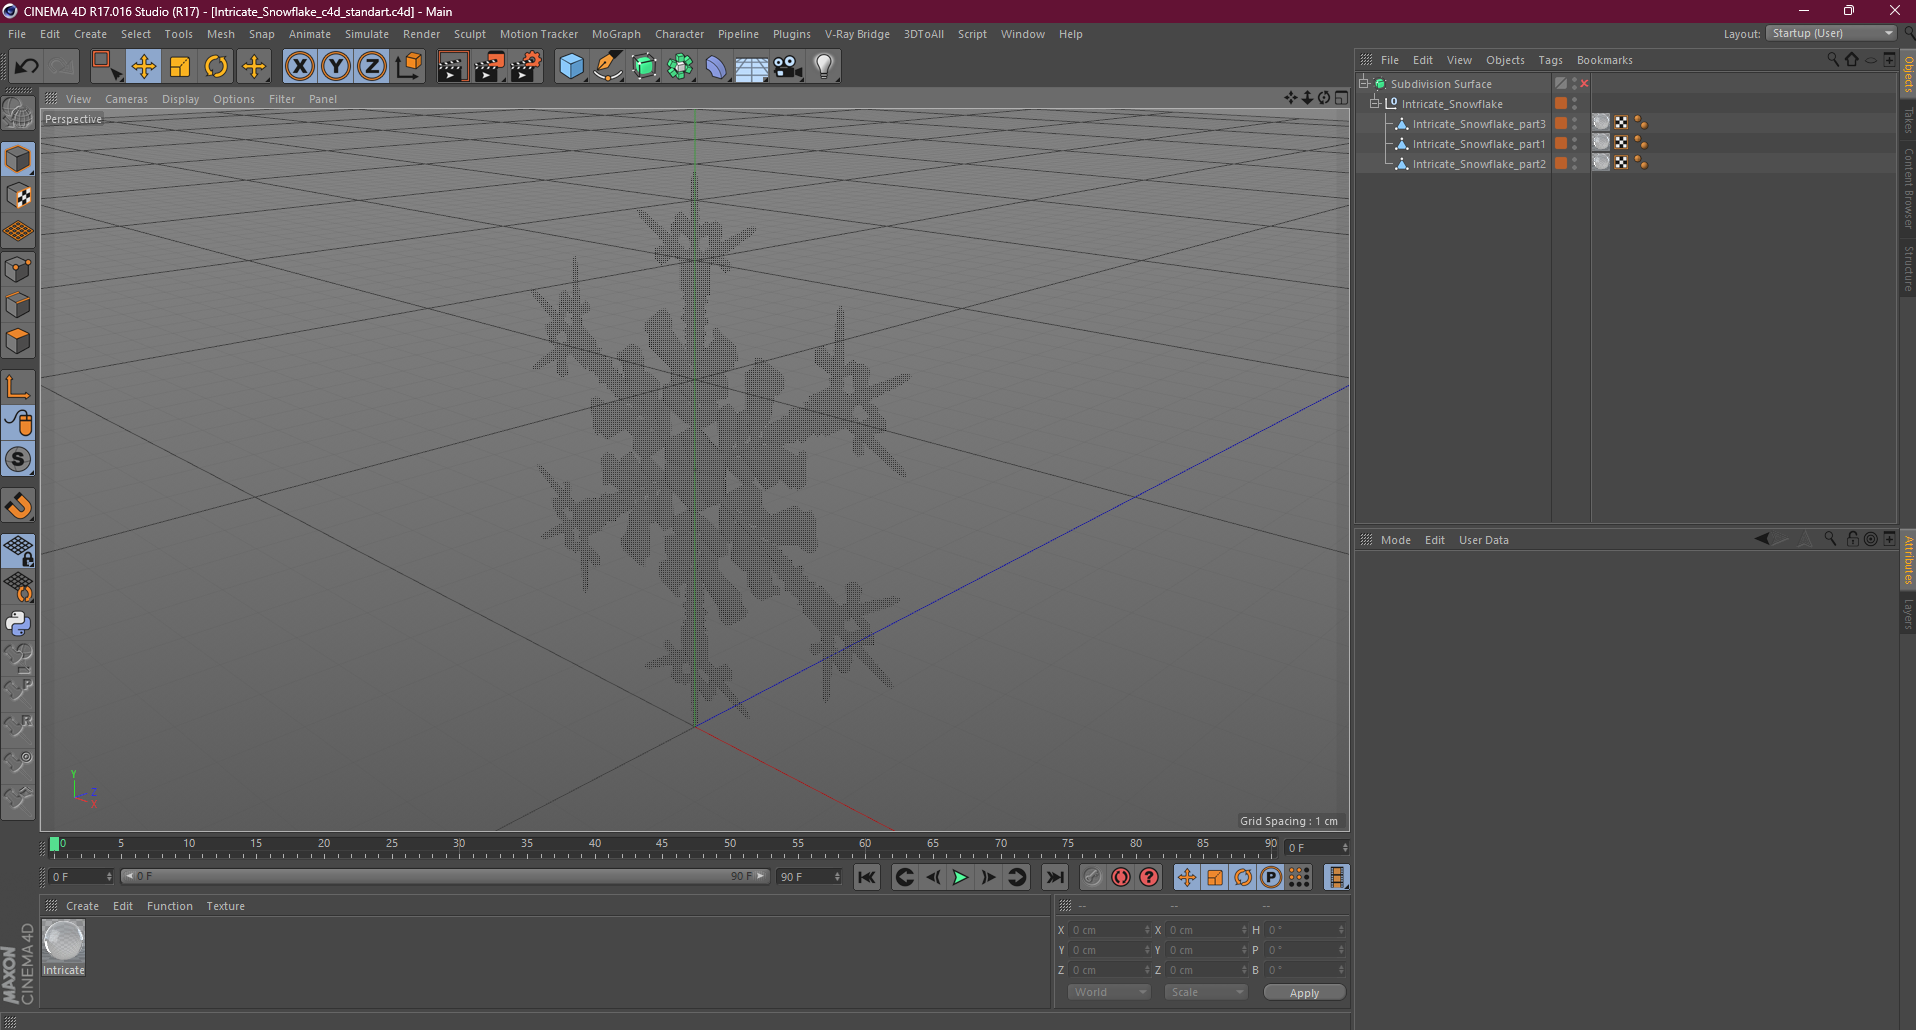Open the World coordinate dropdown
Image resolution: width=1916 pixels, height=1030 pixels.
(x=1109, y=992)
